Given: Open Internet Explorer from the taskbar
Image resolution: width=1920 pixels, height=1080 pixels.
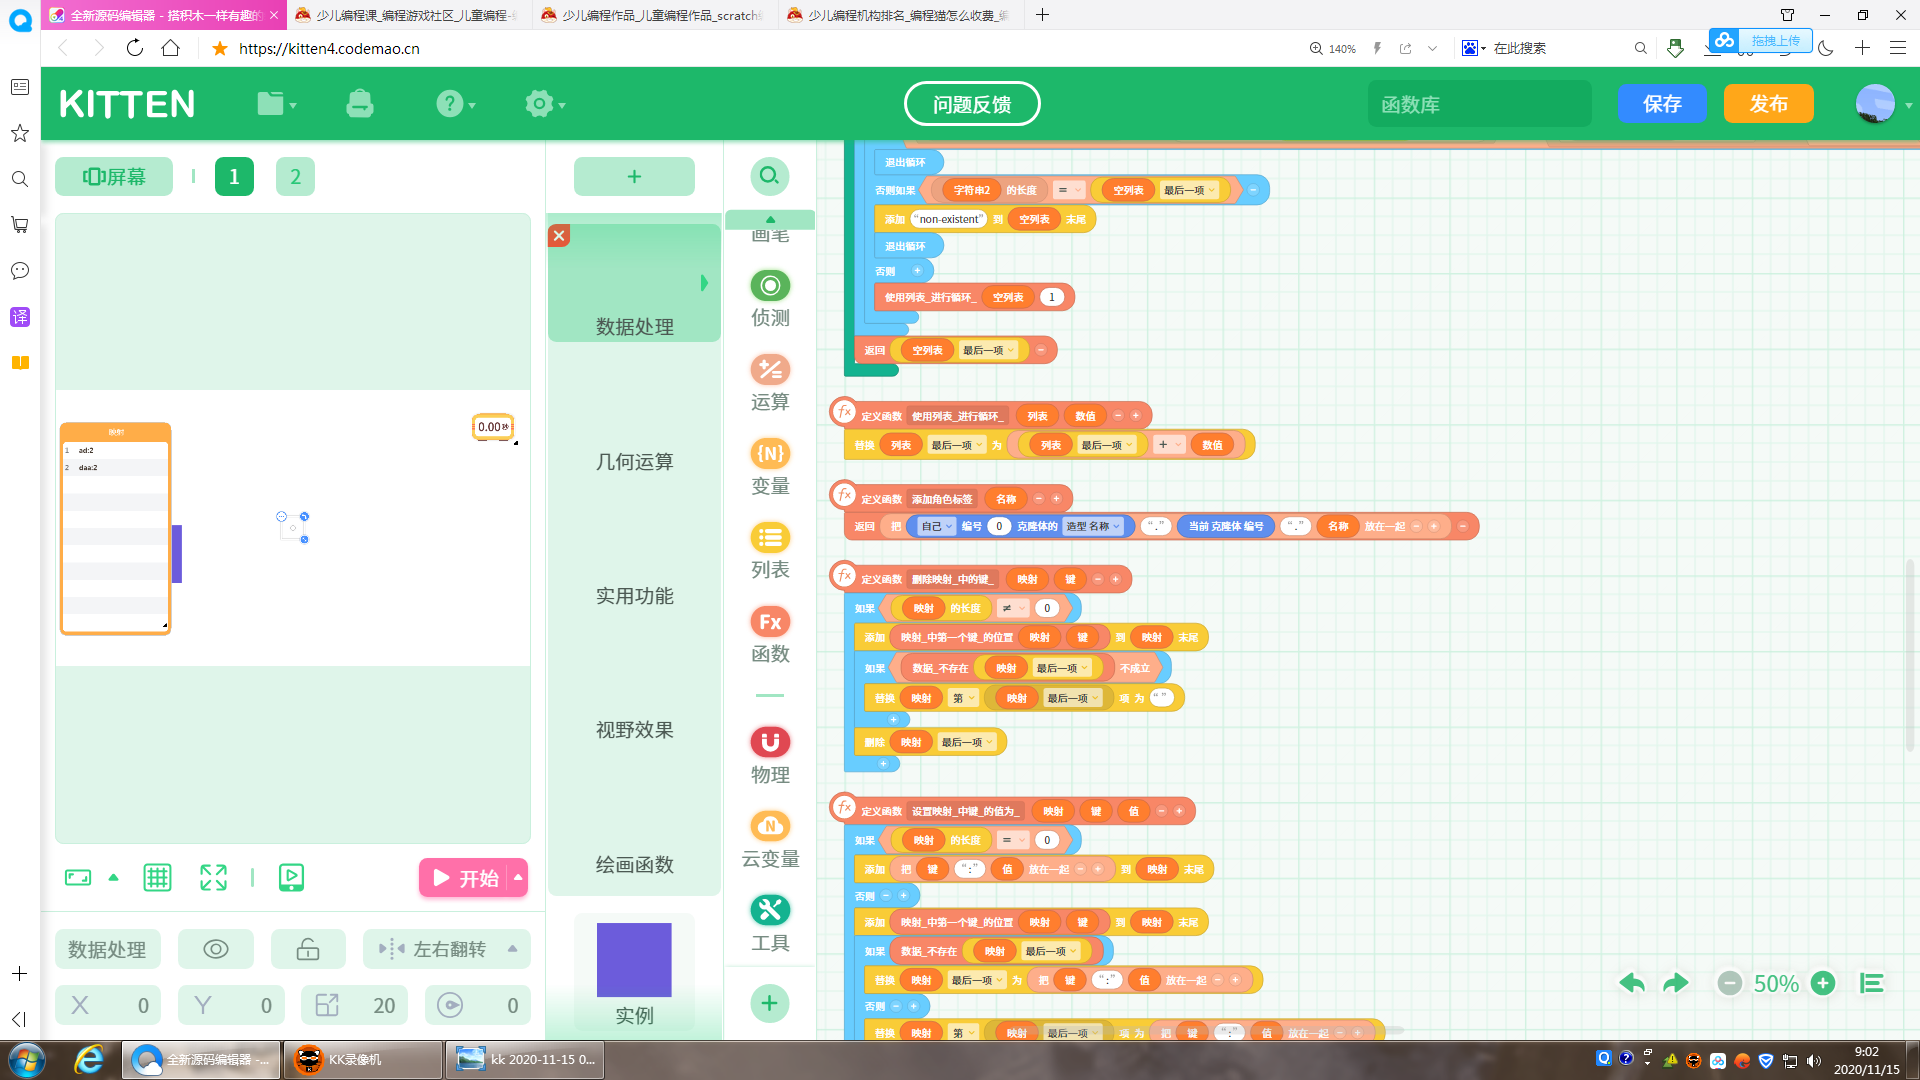Looking at the screenshot, I should [x=89, y=1059].
